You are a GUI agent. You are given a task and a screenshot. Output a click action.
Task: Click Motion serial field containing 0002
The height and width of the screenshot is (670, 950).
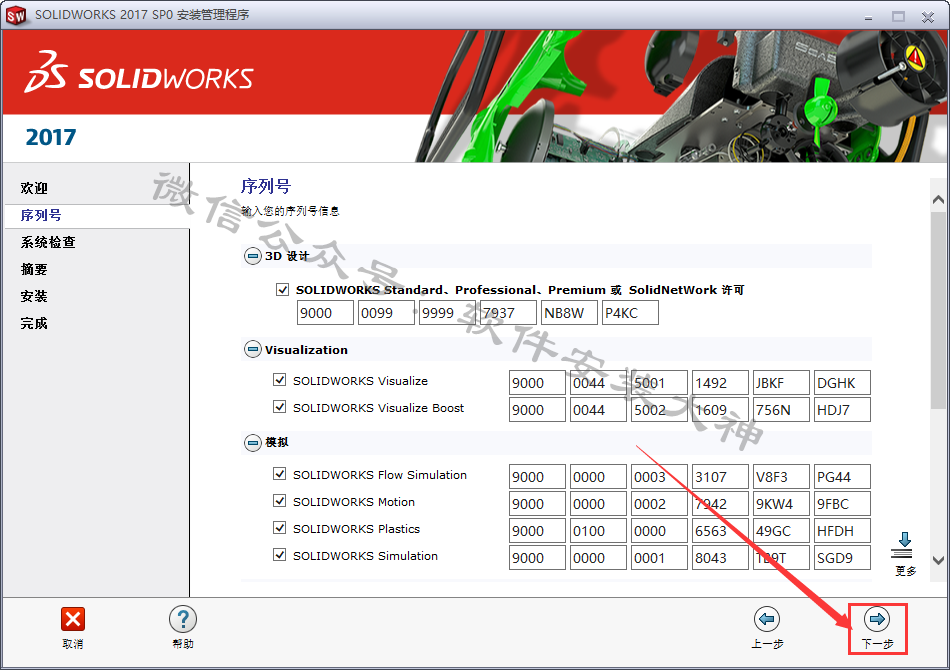click(659, 503)
